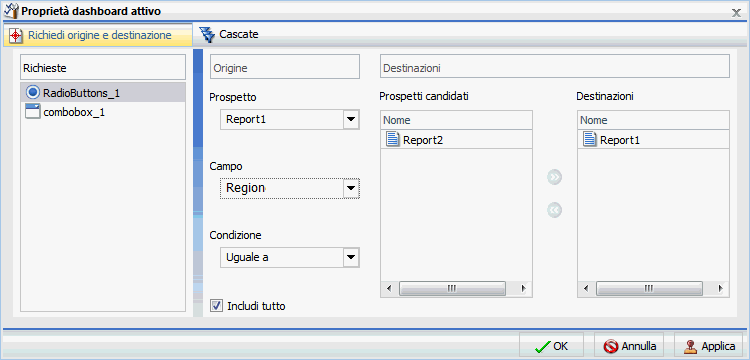Click the Cascate tab funnel icon
Viewport: 750px width, 360px height.
click(207, 34)
